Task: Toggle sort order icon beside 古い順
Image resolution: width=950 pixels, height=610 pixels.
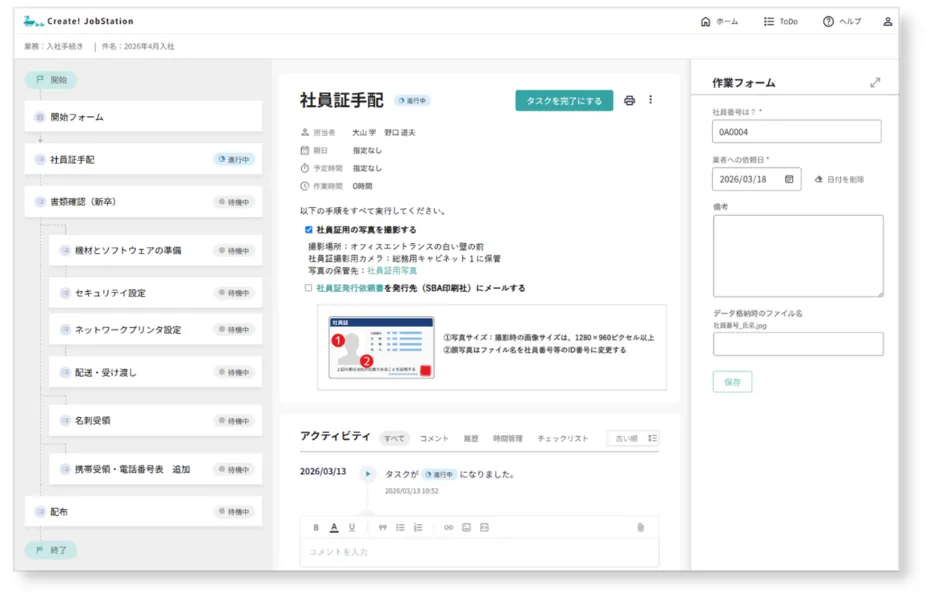Action: [652, 438]
